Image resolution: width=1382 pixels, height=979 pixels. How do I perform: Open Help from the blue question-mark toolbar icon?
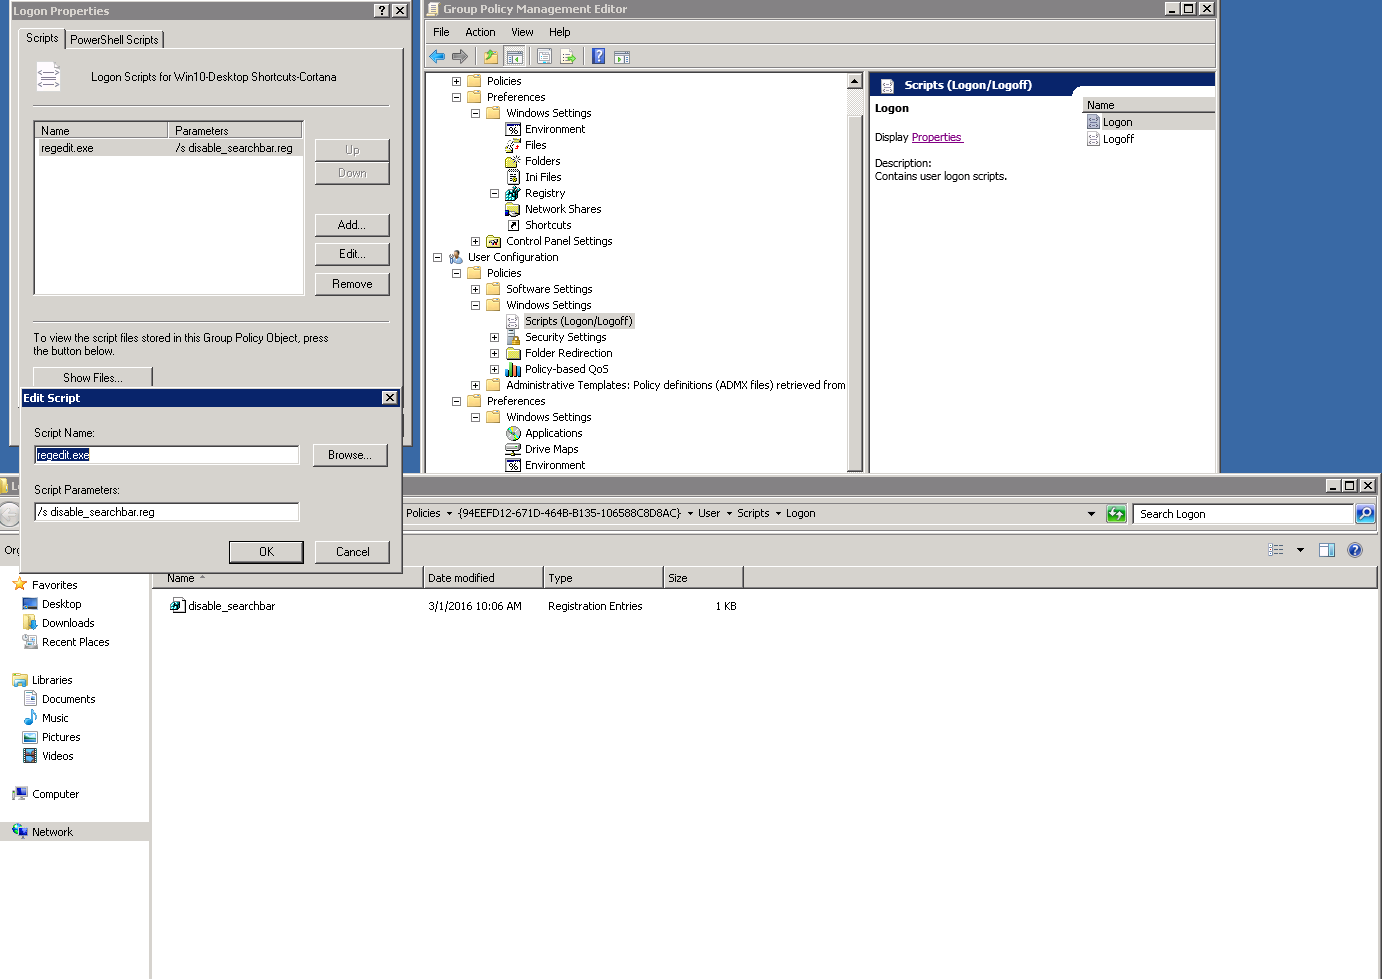[598, 57]
